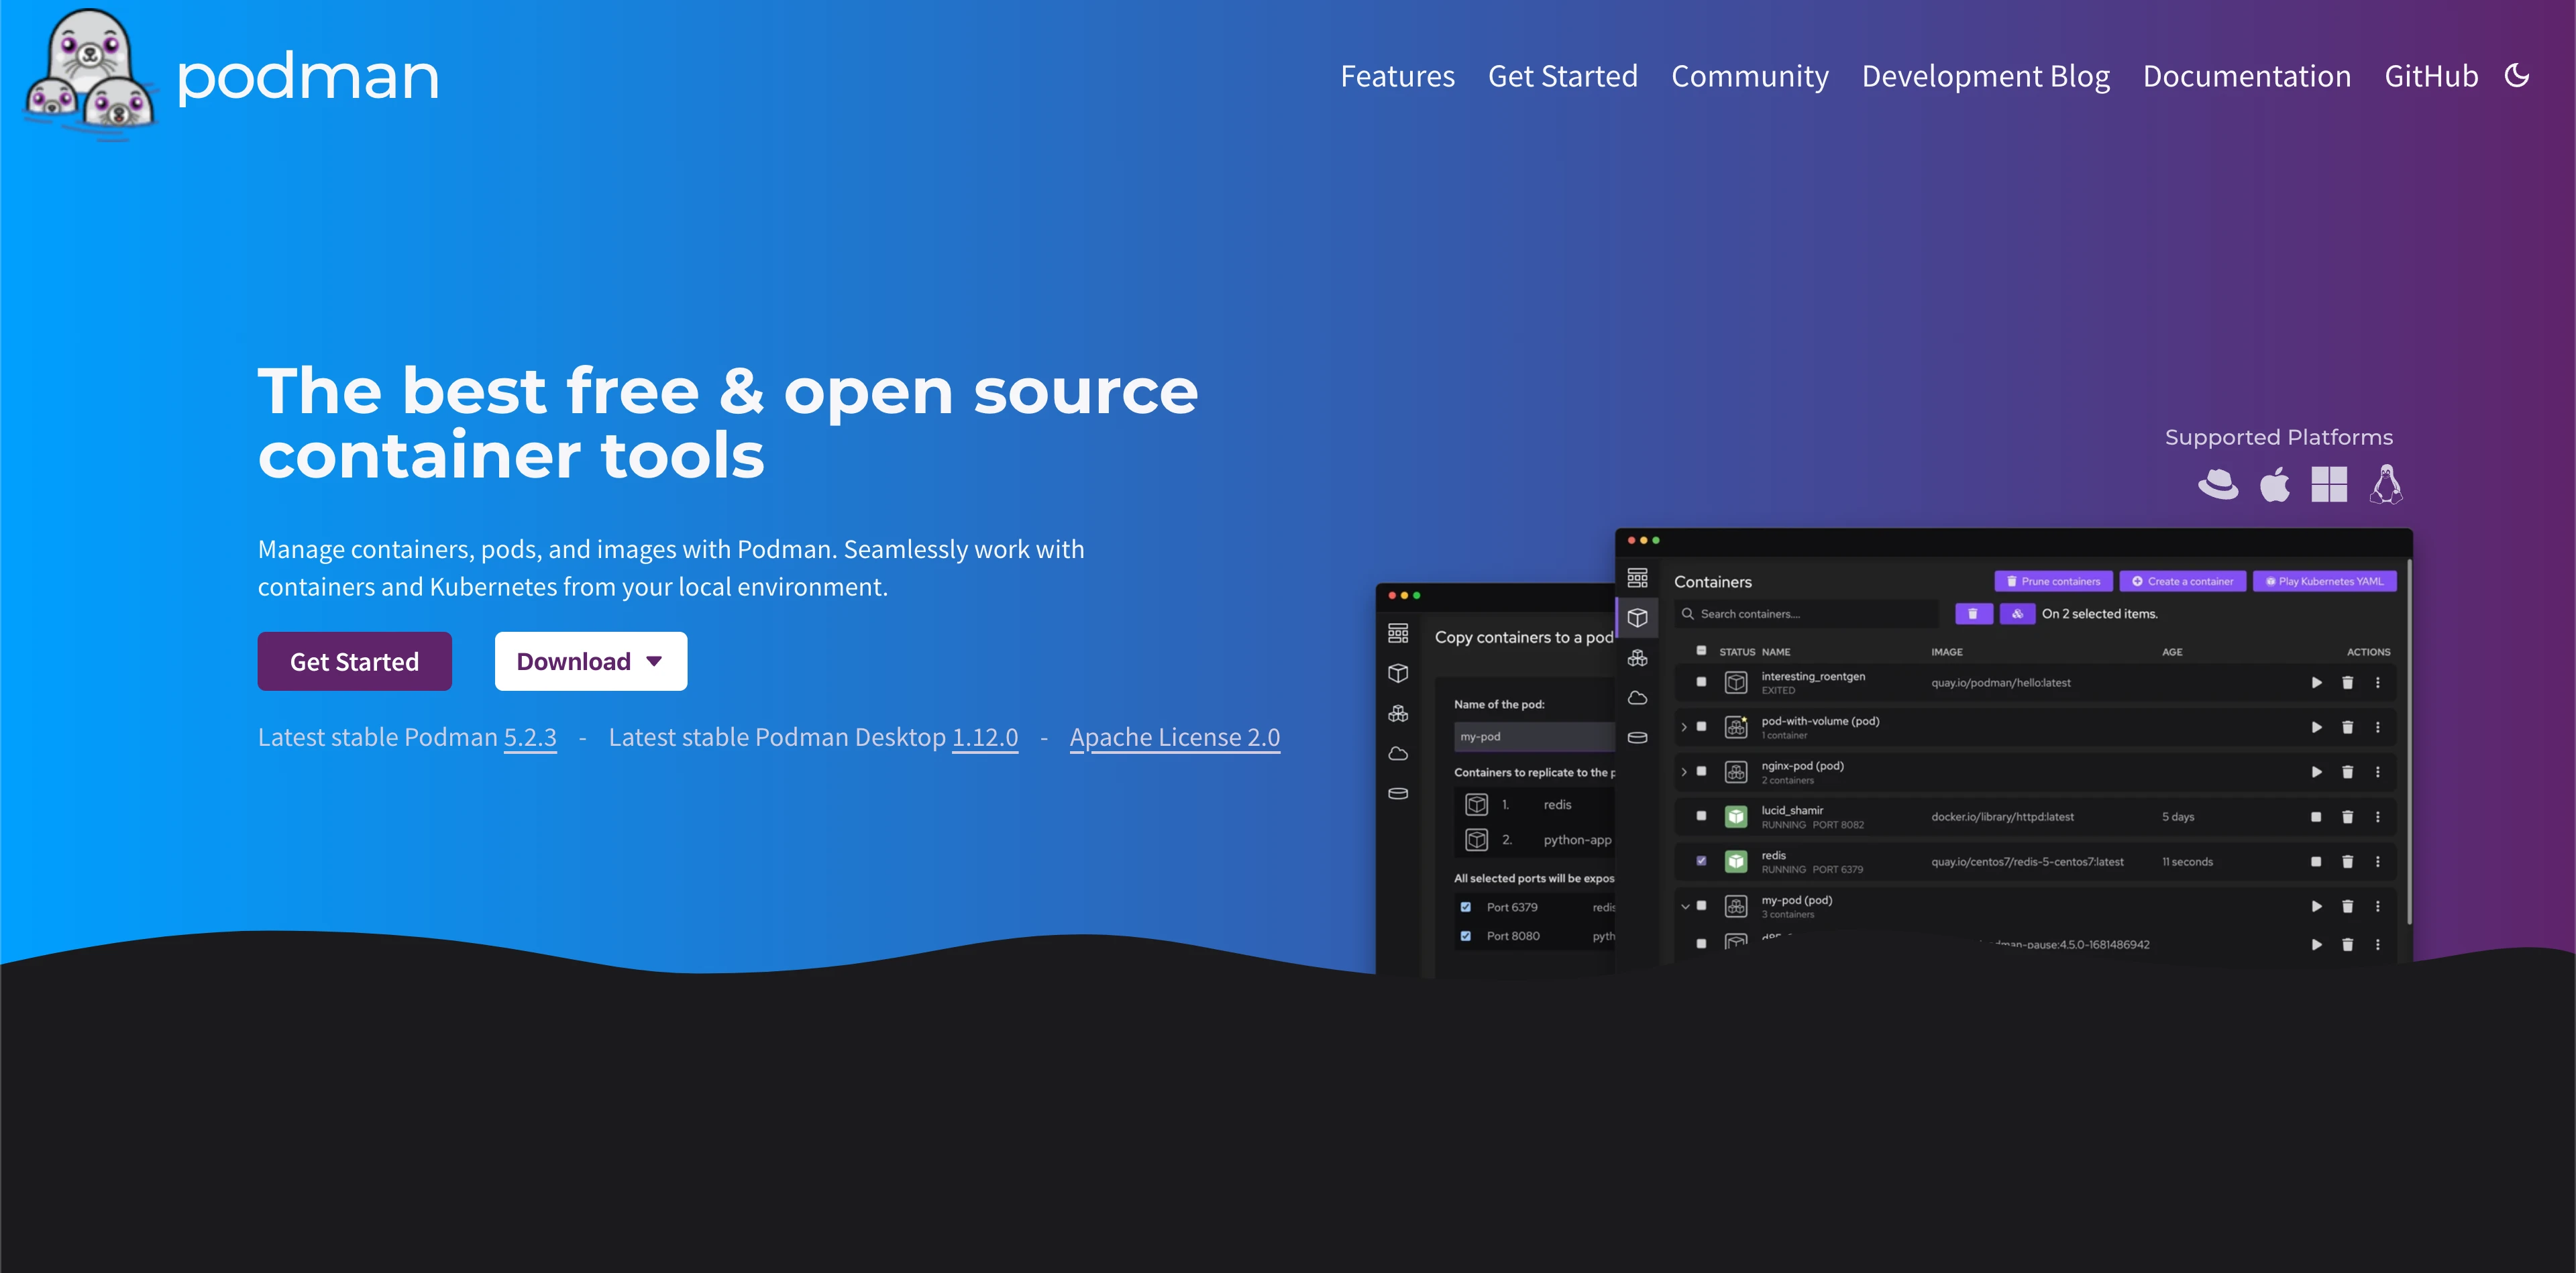Click trash icon on interesting_roentgen row

[2347, 683]
